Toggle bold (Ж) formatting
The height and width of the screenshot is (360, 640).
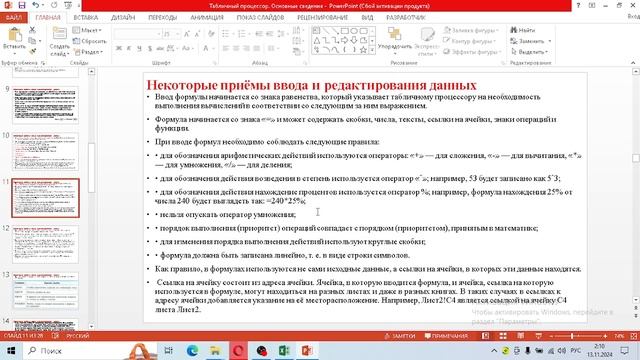click(x=119, y=48)
